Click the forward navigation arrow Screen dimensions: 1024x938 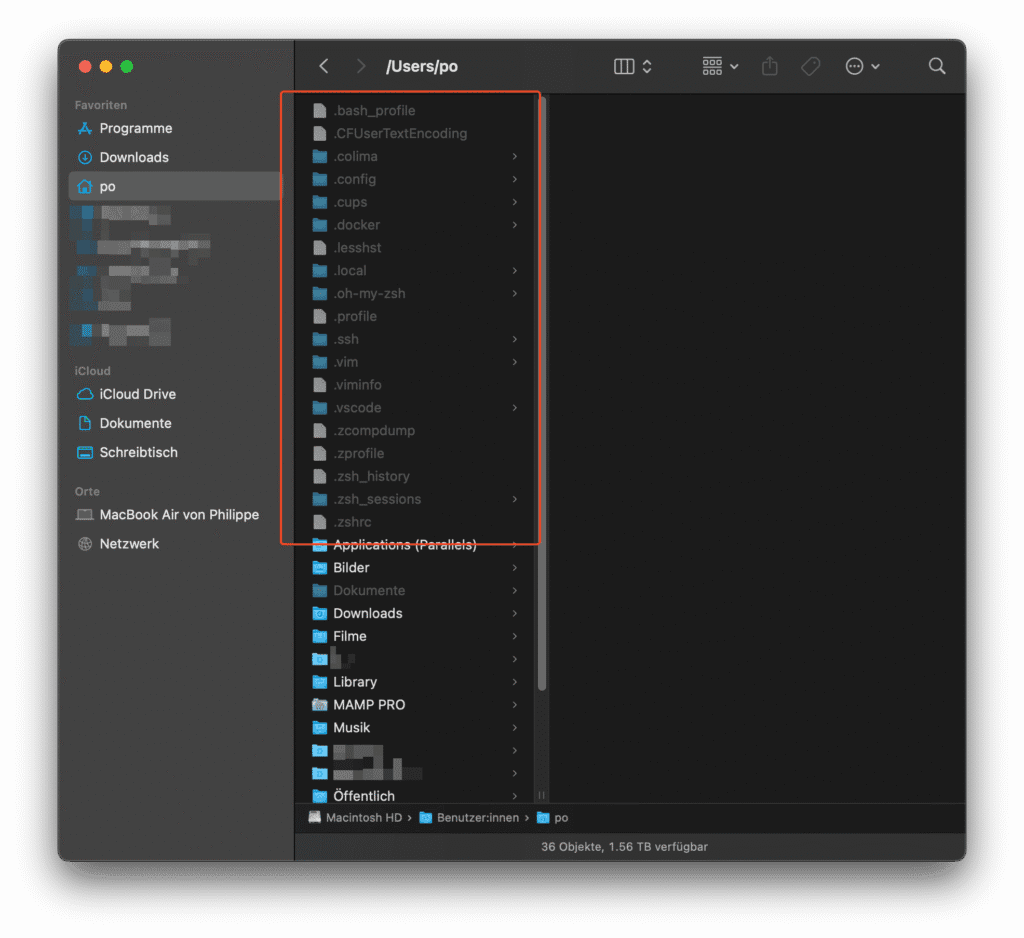pos(360,66)
